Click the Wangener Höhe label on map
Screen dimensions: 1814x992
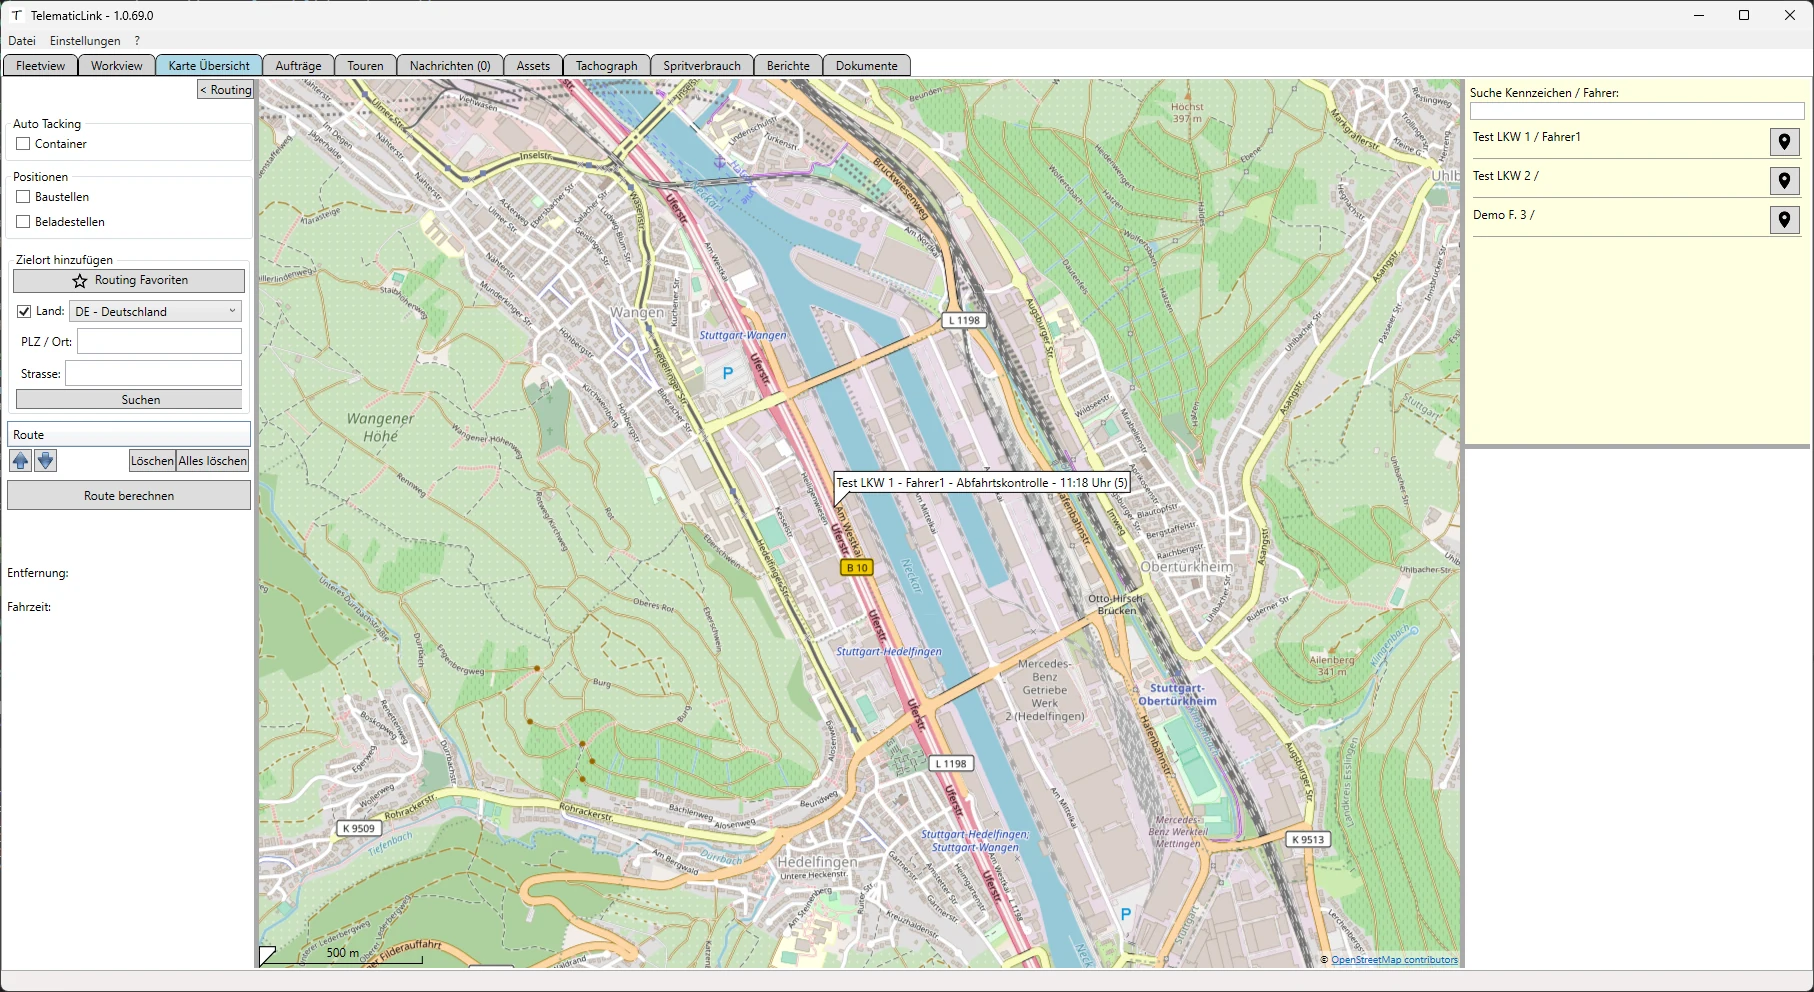pos(380,427)
